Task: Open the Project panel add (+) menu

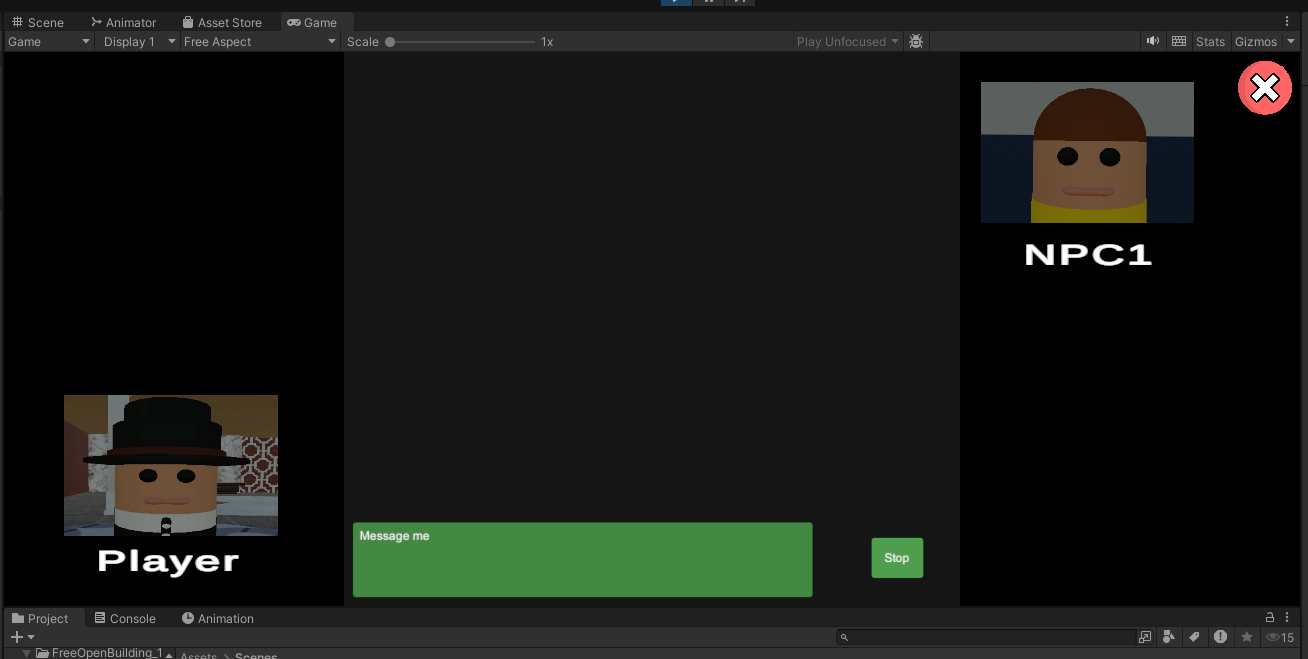Action: click(22, 637)
